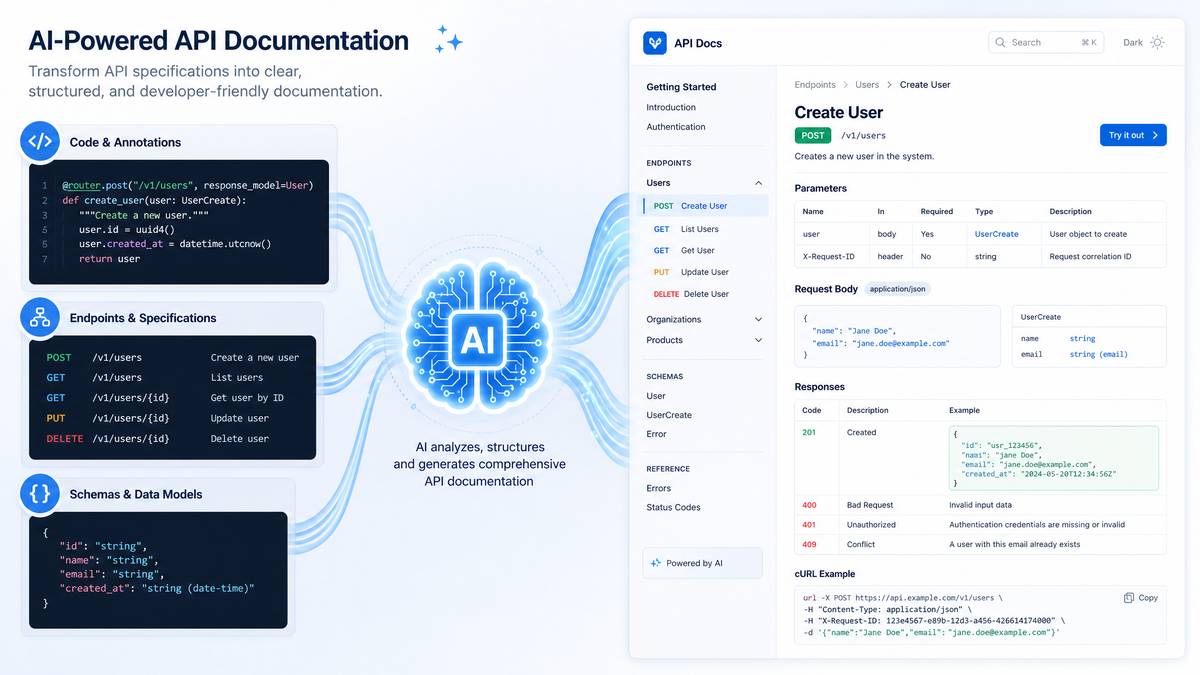The width and height of the screenshot is (1200, 675).
Task: Select GET Get User endpoint
Action: [x=684, y=251]
